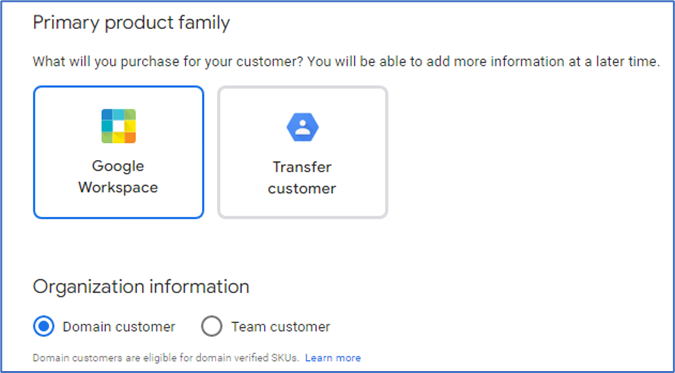Image resolution: width=675 pixels, height=373 pixels.
Task: Click the domain verified SKUs helper text
Action: click(166, 358)
